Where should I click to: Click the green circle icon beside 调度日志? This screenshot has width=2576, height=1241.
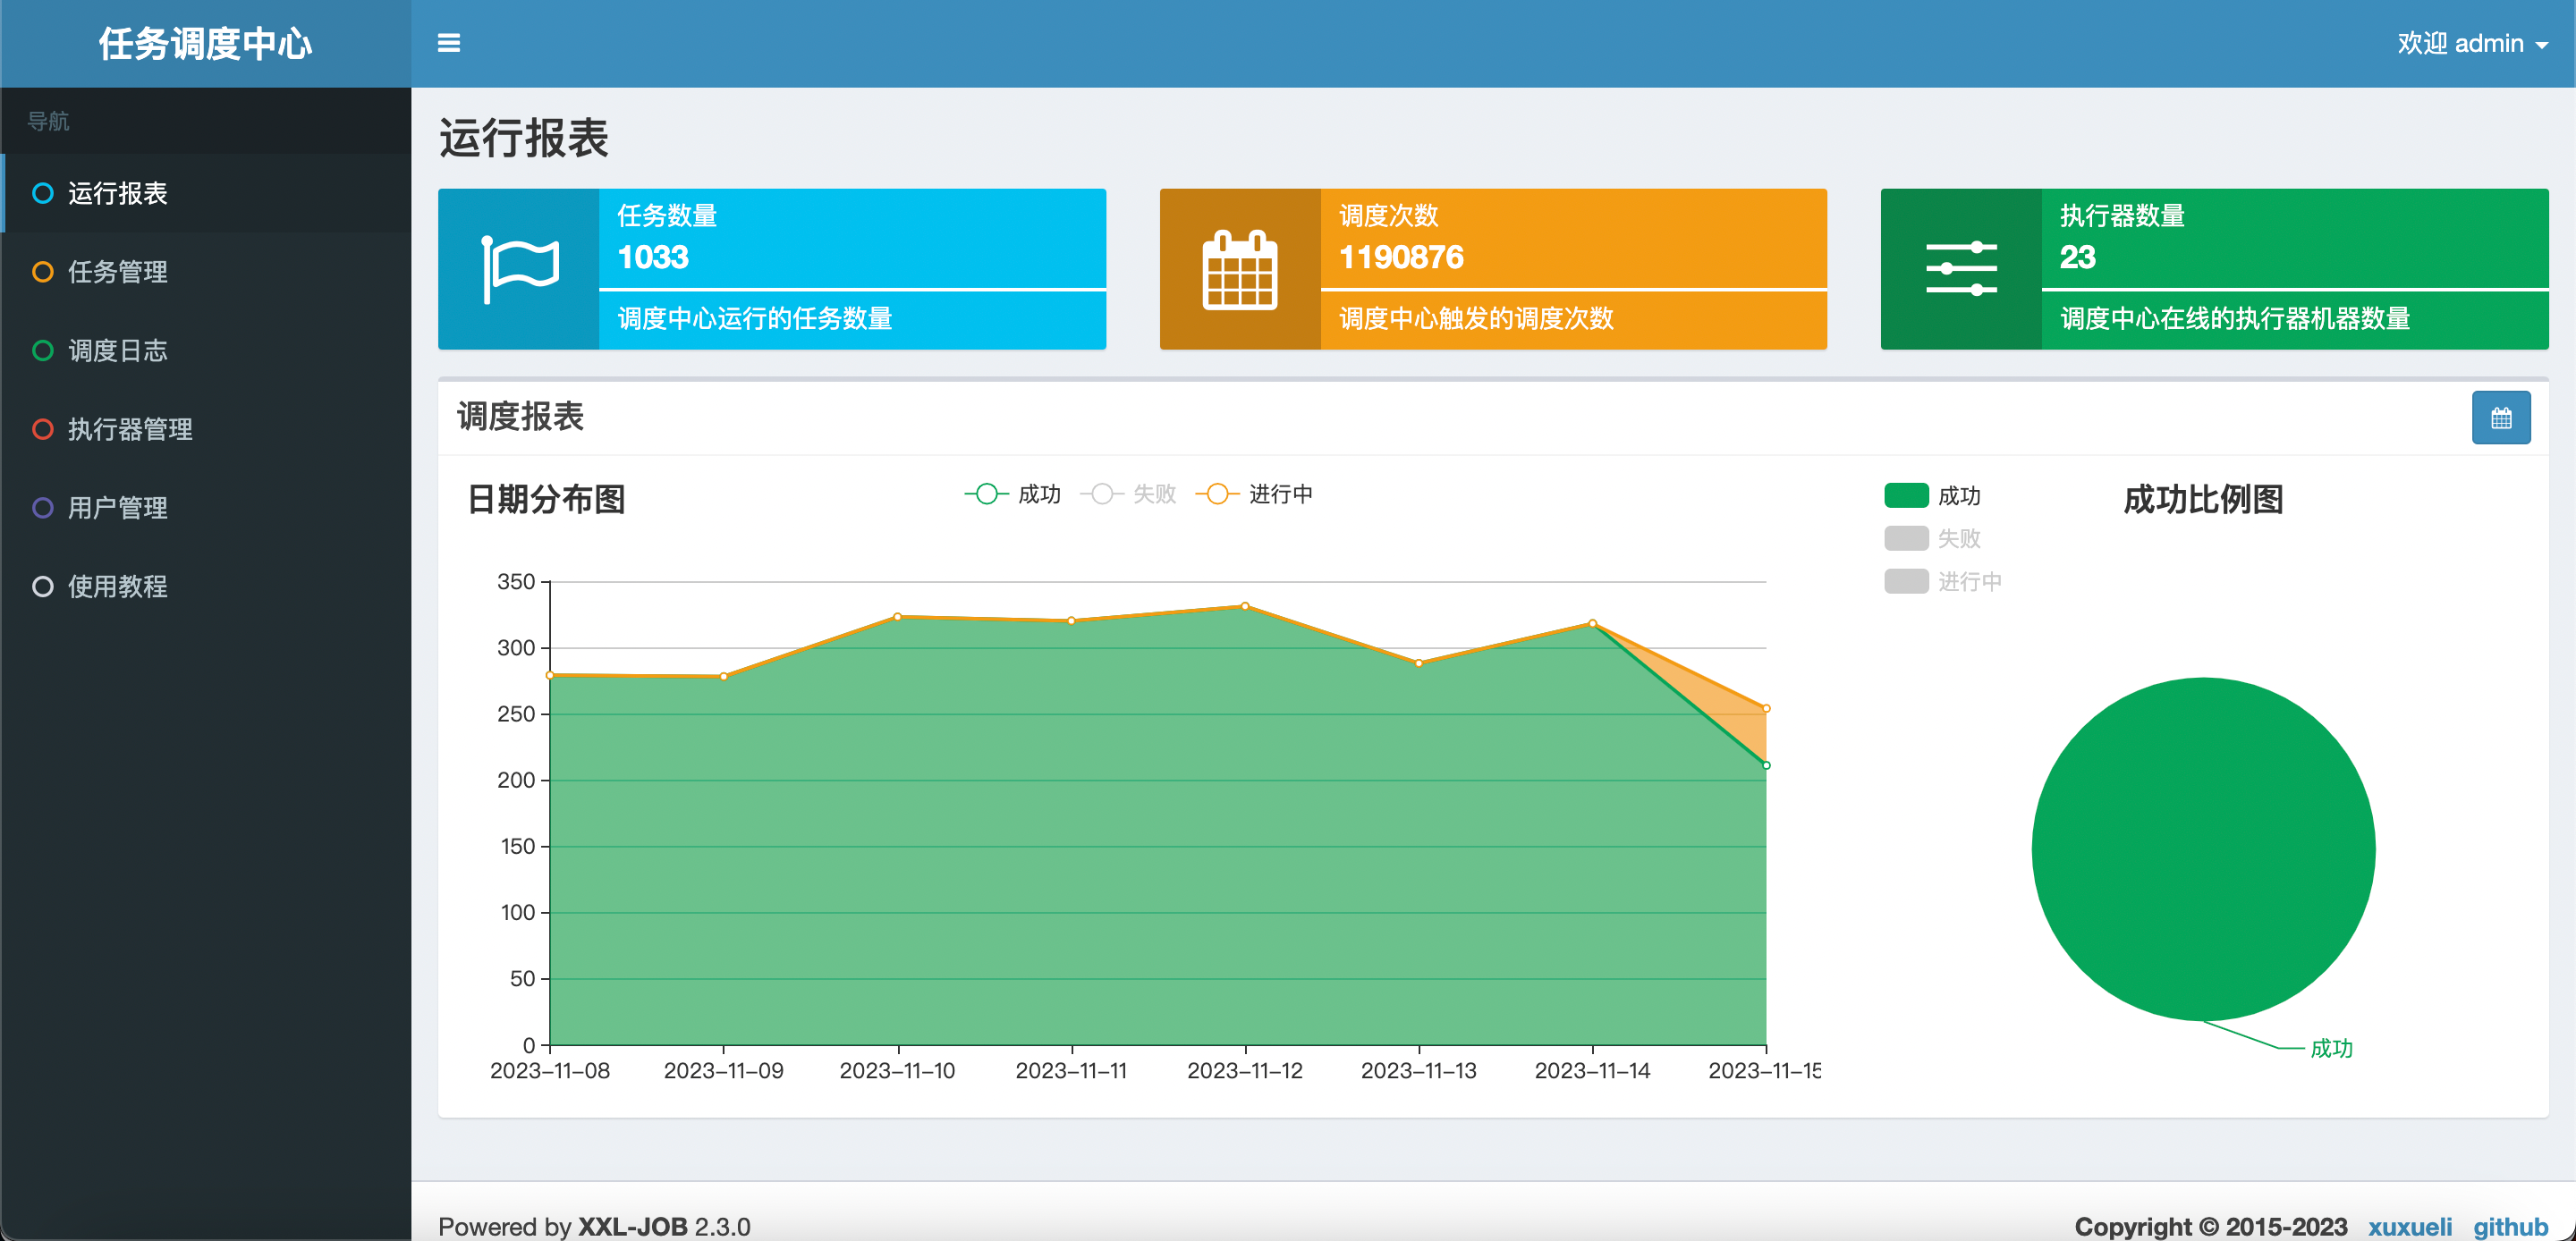(x=42, y=351)
